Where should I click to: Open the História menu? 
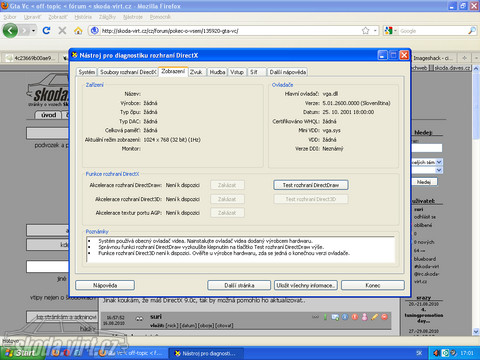[83, 17]
